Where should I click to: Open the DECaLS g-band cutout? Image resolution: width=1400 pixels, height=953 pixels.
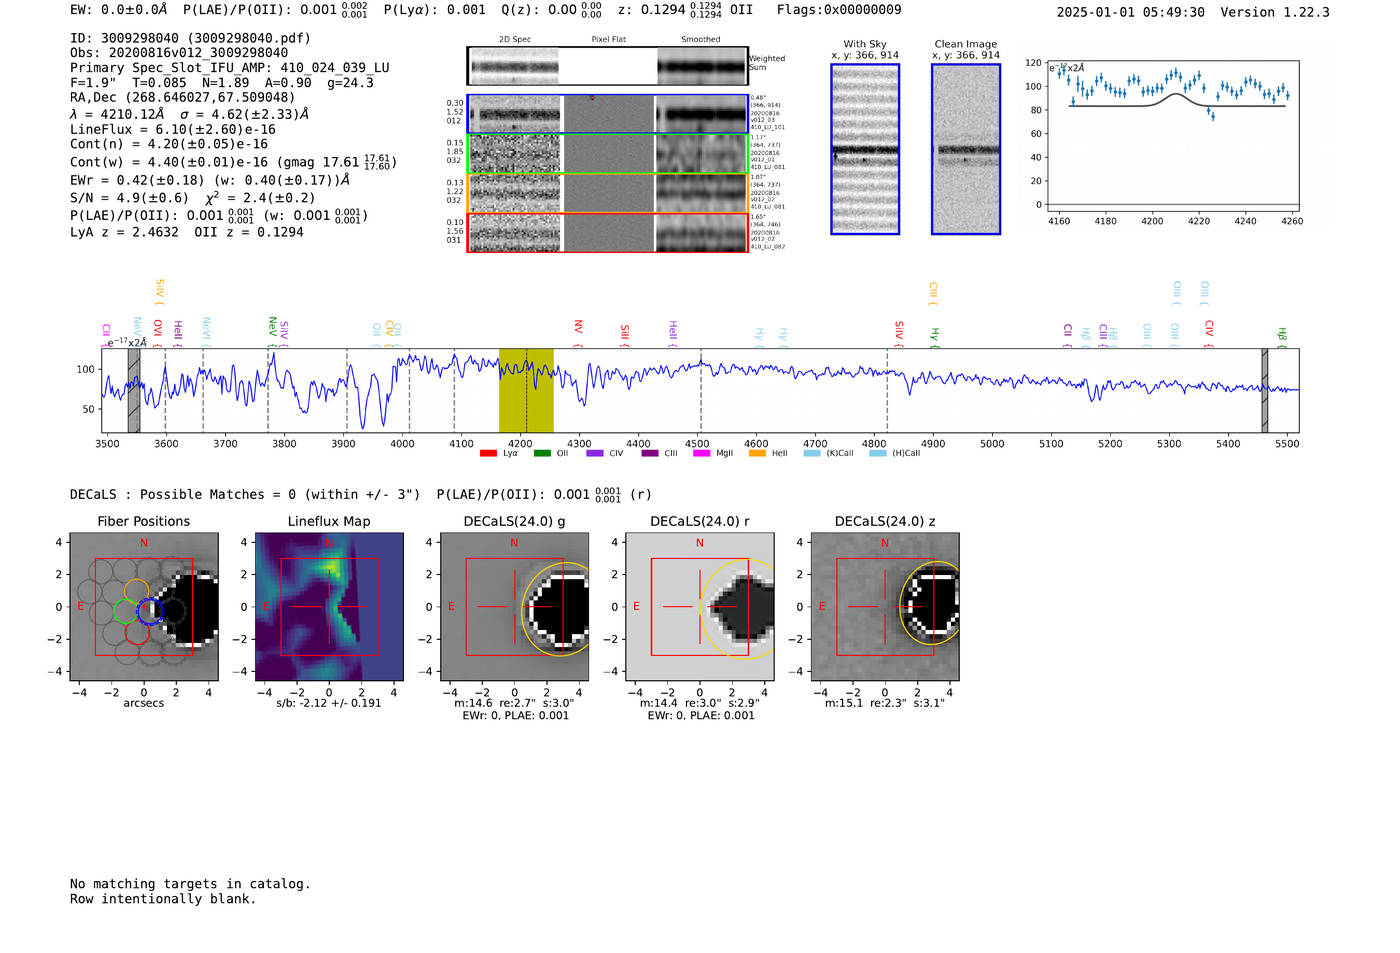pos(514,606)
